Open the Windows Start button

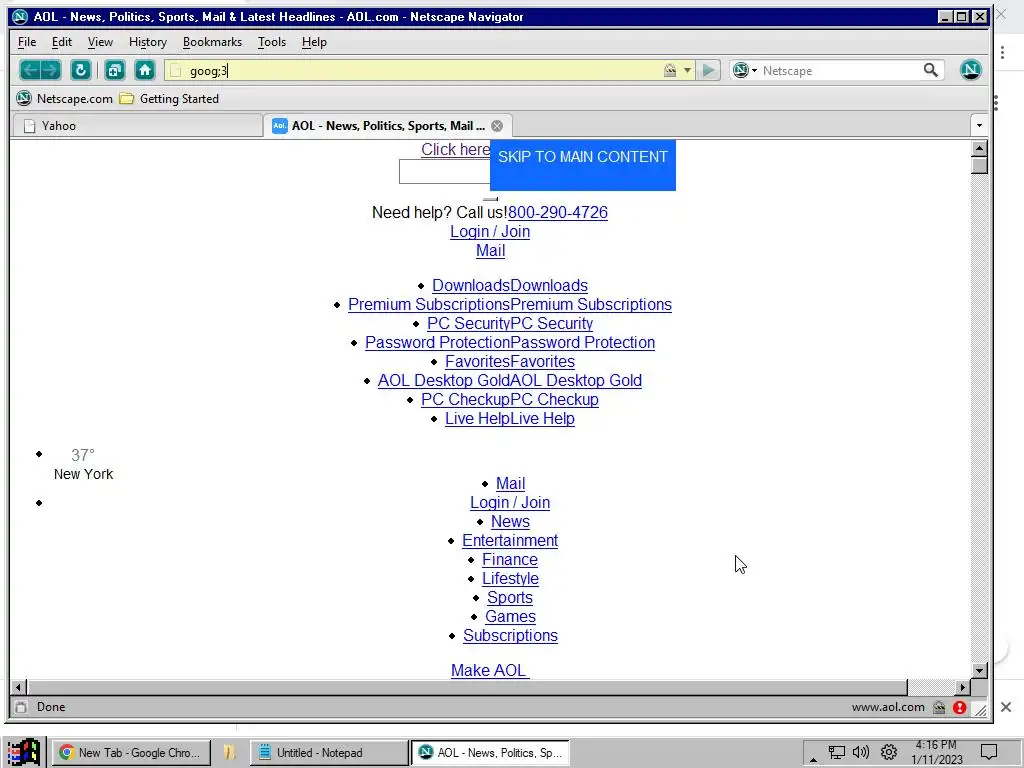[x=25, y=752]
